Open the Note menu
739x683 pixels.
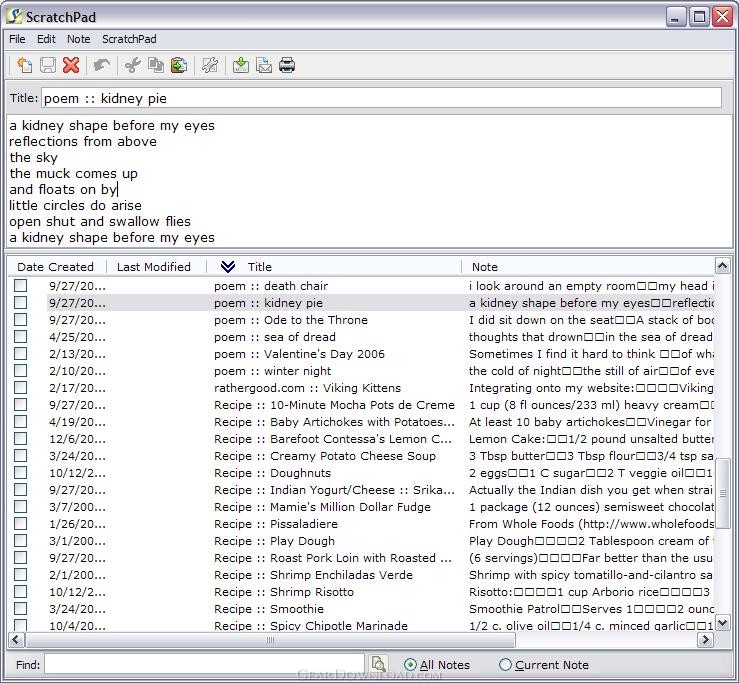click(x=78, y=39)
